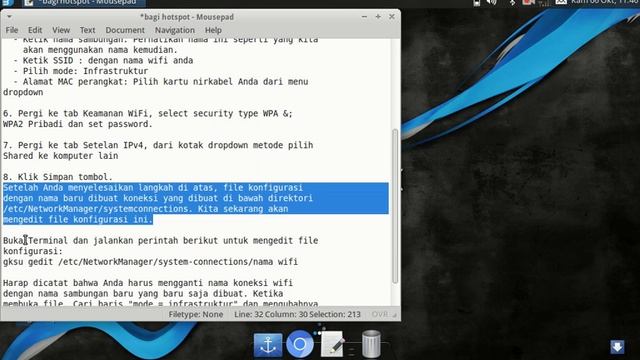640x360 pixels.
Task: Click the removable device icon in panel
Action: [x=476, y=3]
